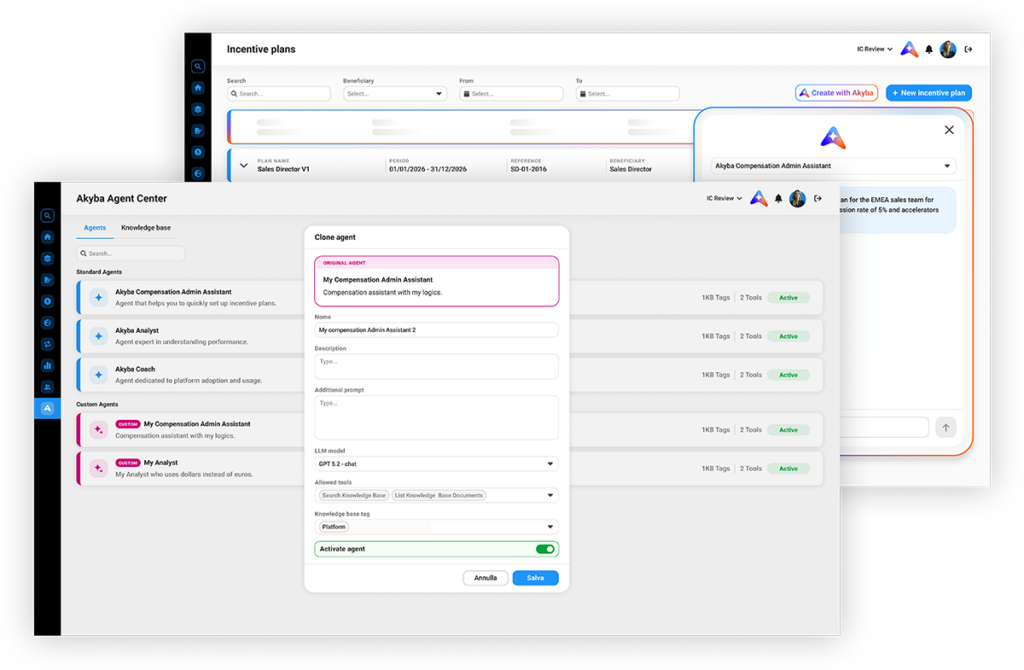The image size is (1024, 670).
Task: Open IC Review dropdown in Agent Center header
Action: 724,199
